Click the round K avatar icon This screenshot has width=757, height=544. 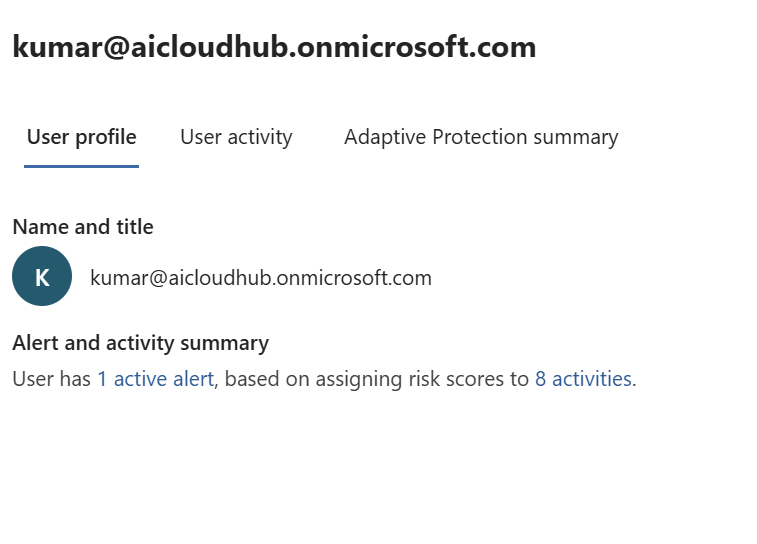pos(42,276)
